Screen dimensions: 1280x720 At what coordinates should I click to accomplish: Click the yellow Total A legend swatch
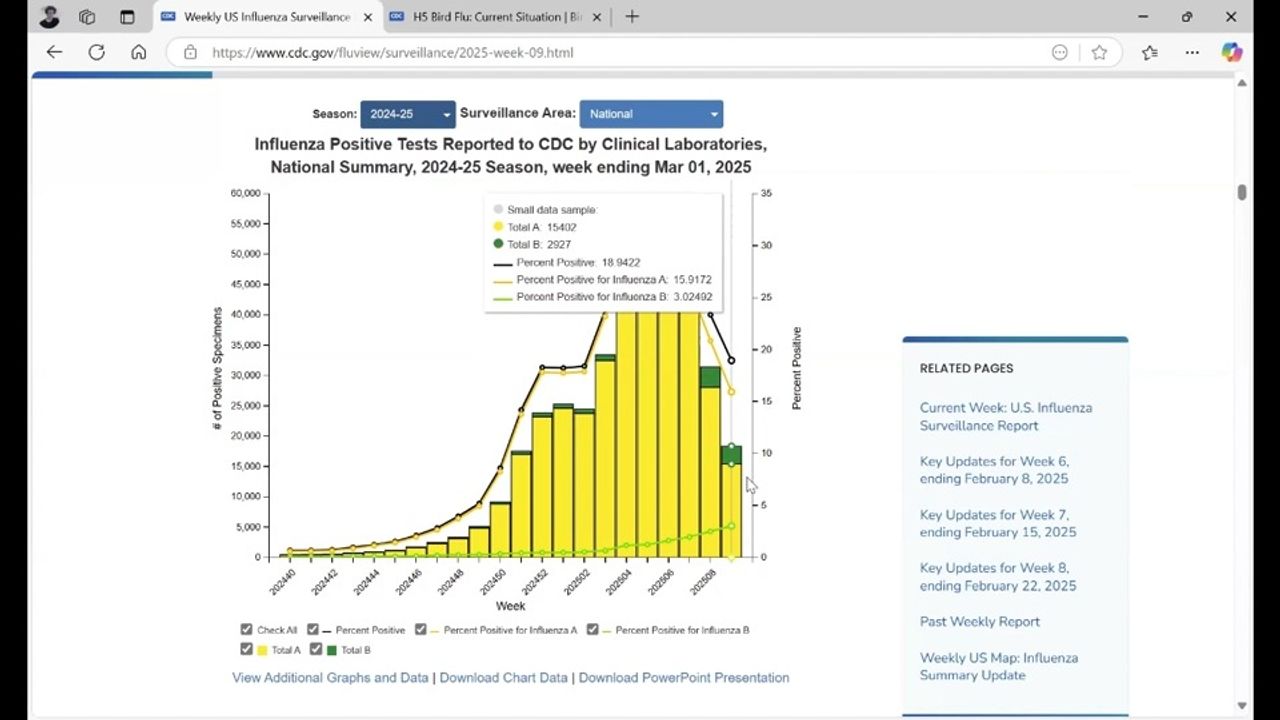tap(262, 650)
